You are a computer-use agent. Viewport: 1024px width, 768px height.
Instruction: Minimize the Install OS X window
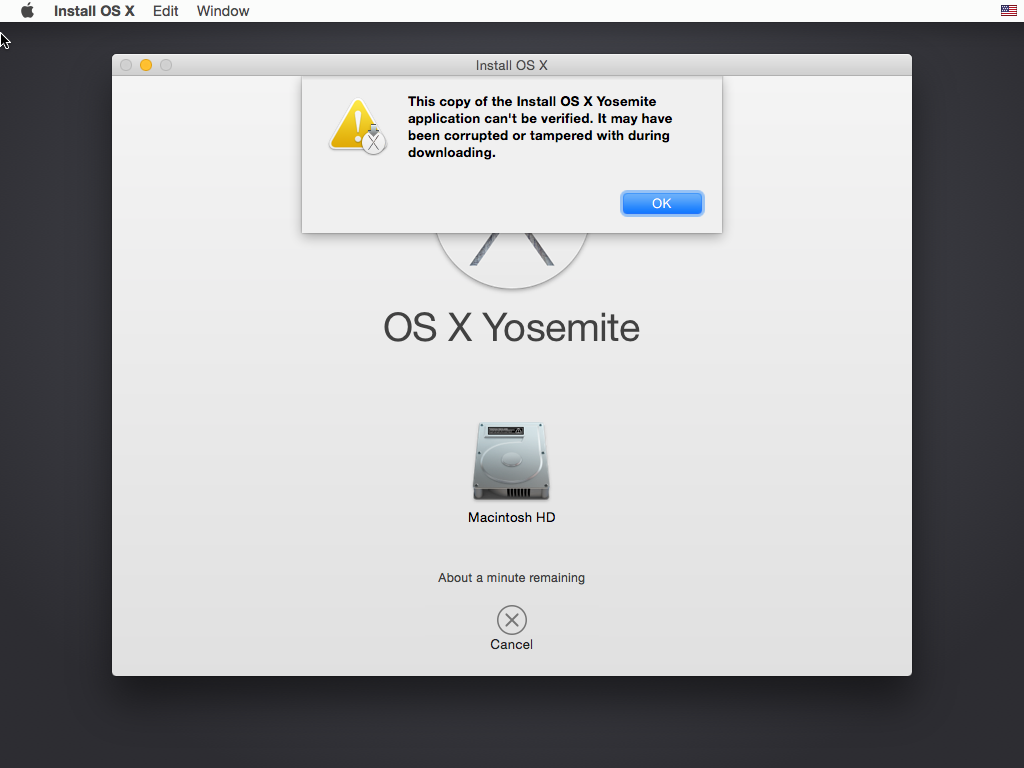[146, 65]
